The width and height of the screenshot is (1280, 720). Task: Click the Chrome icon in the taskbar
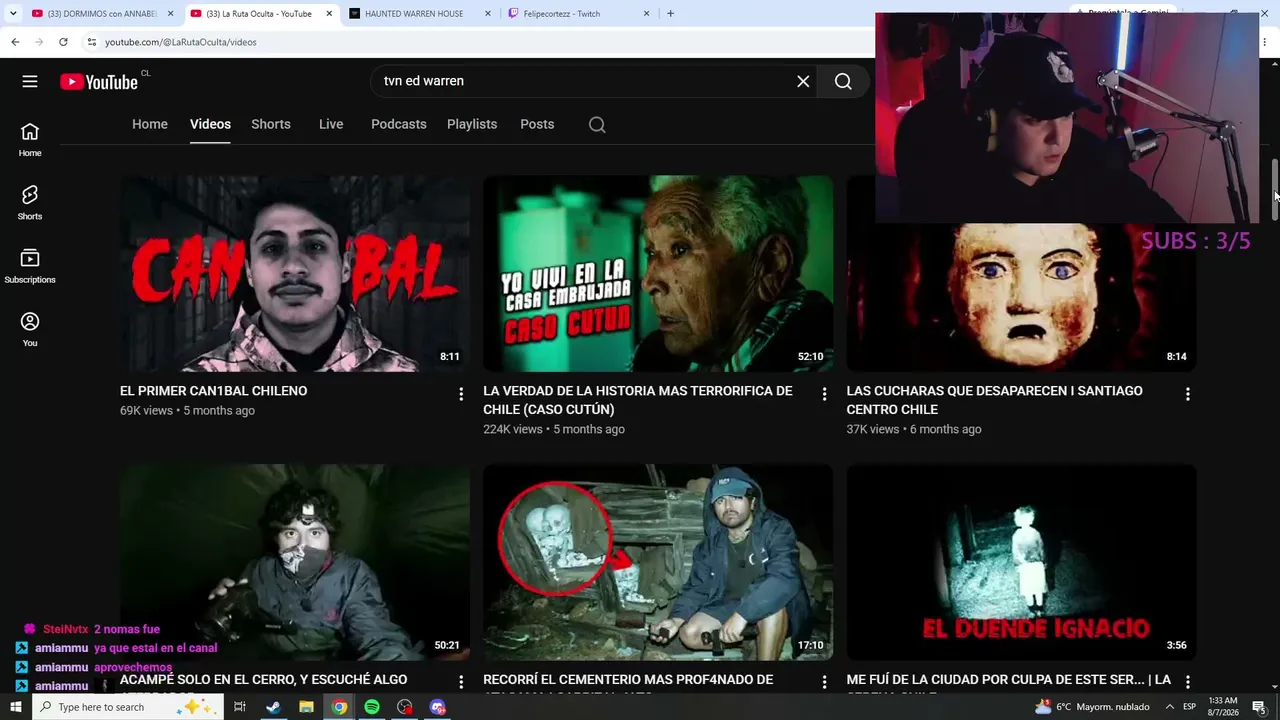pyautogui.click(x=339, y=707)
